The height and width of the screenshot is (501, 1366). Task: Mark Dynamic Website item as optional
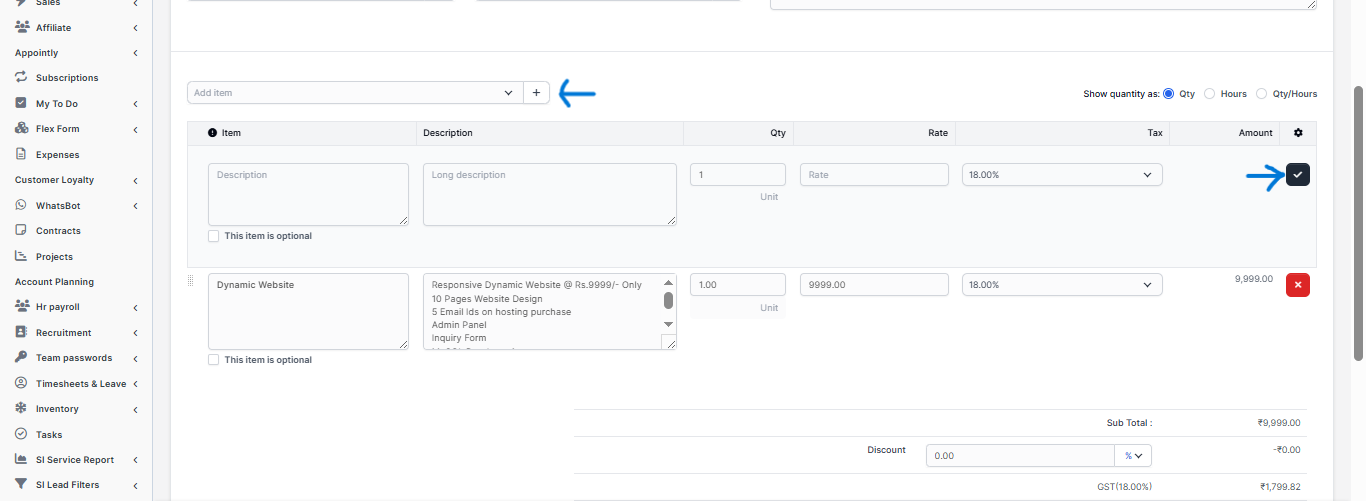(x=214, y=360)
